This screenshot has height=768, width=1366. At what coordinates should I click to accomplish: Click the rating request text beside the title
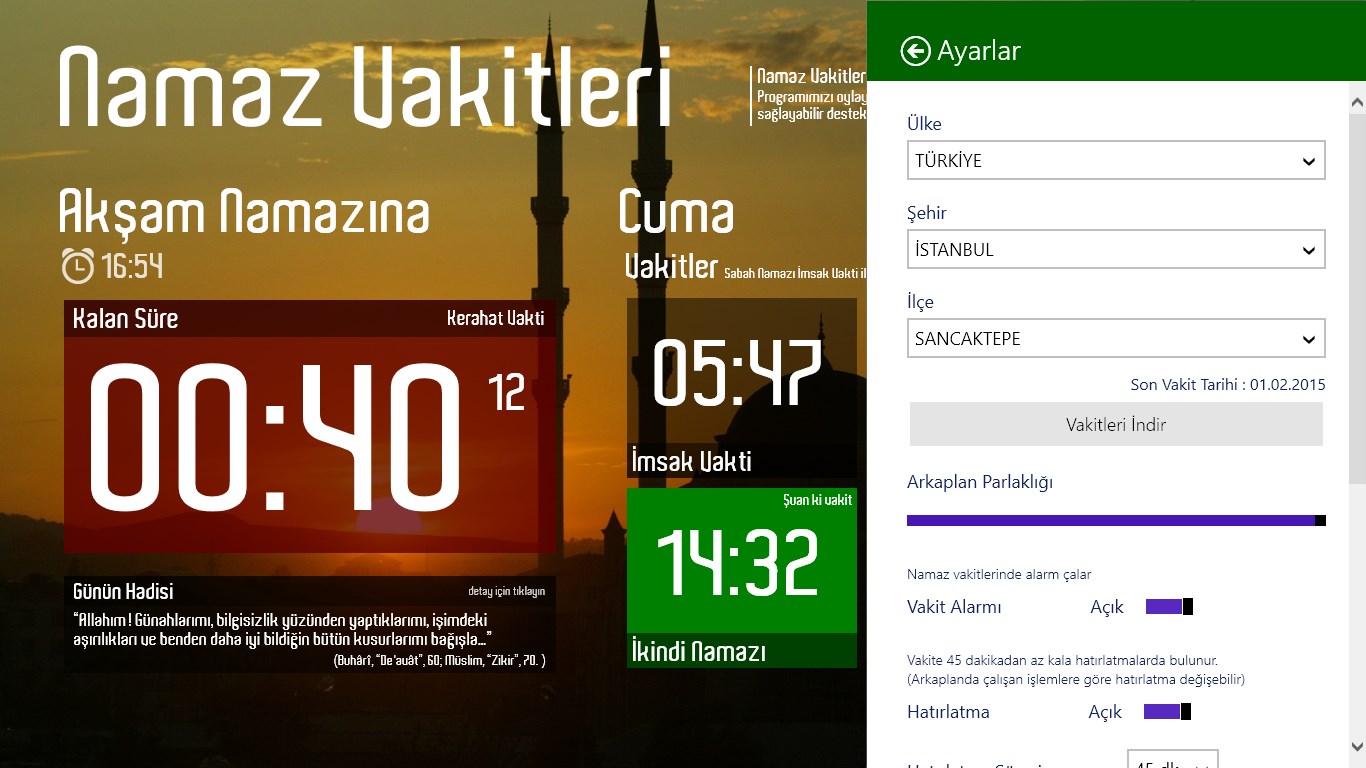(810, 97)
